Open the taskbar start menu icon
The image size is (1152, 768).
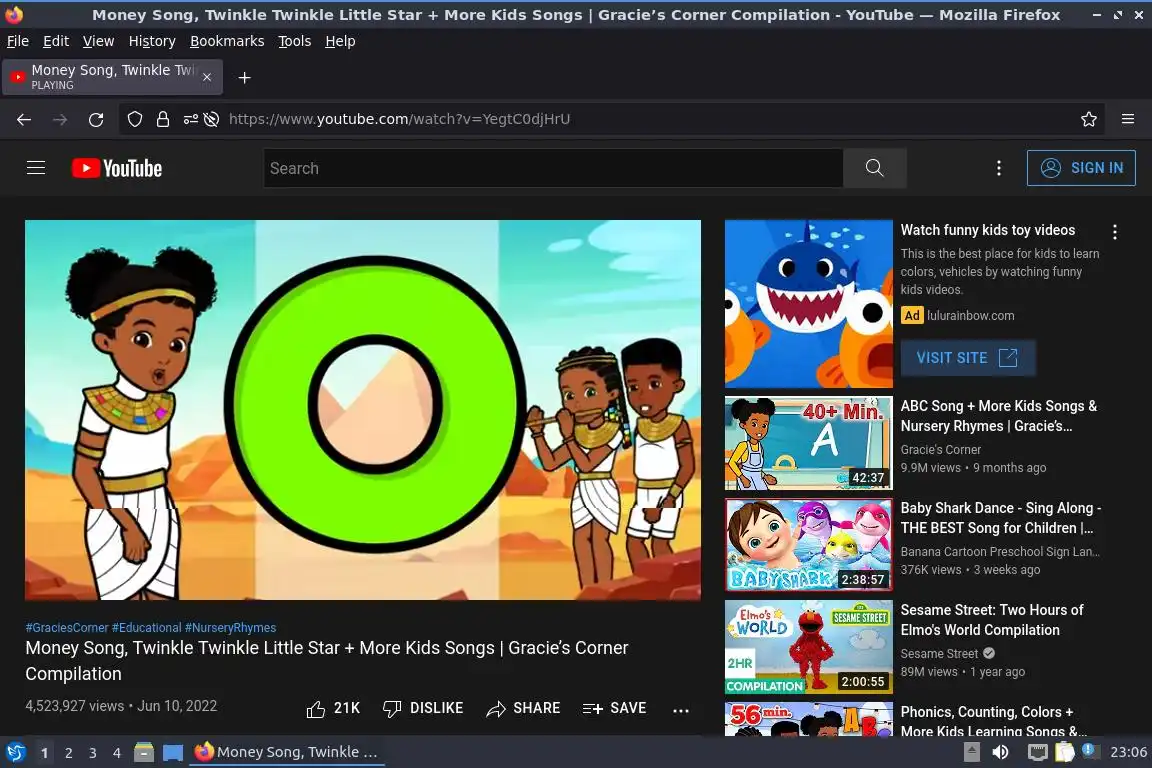pyautogui.click(x=15, y=752)
